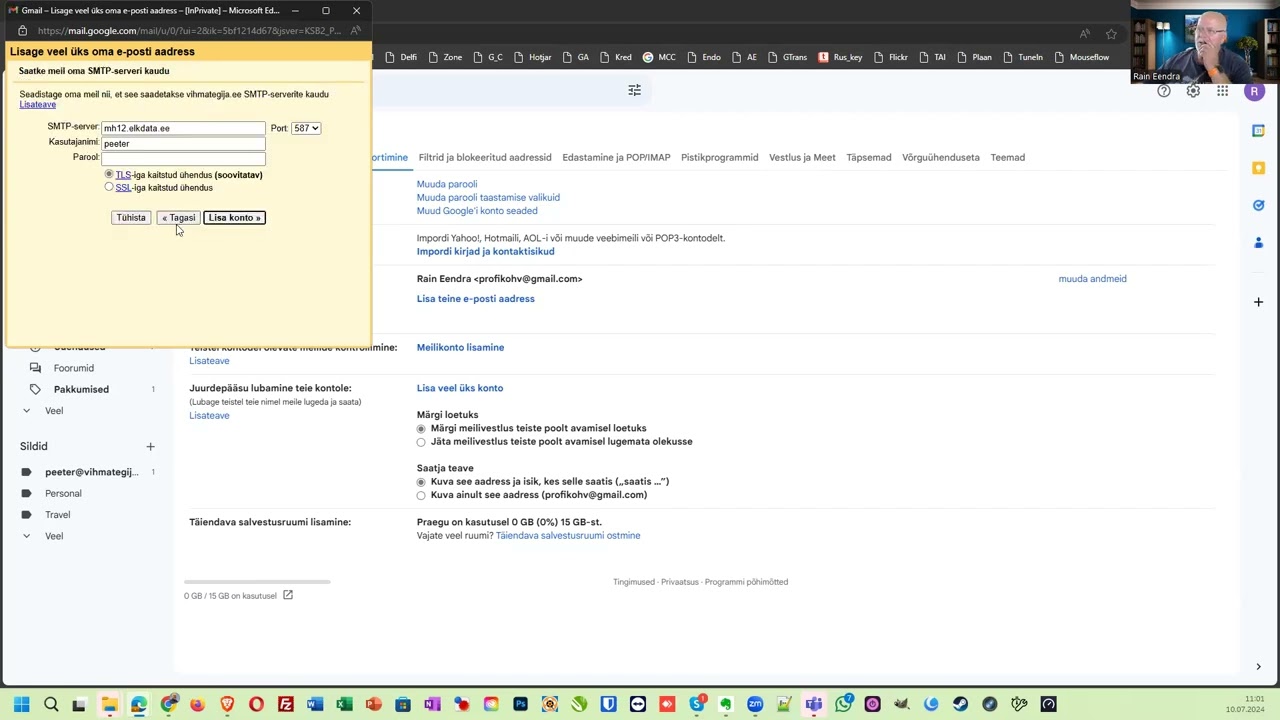Click the Parool password field
Image resolution: width=1280 pixels, height=720 pixels.
183,158
